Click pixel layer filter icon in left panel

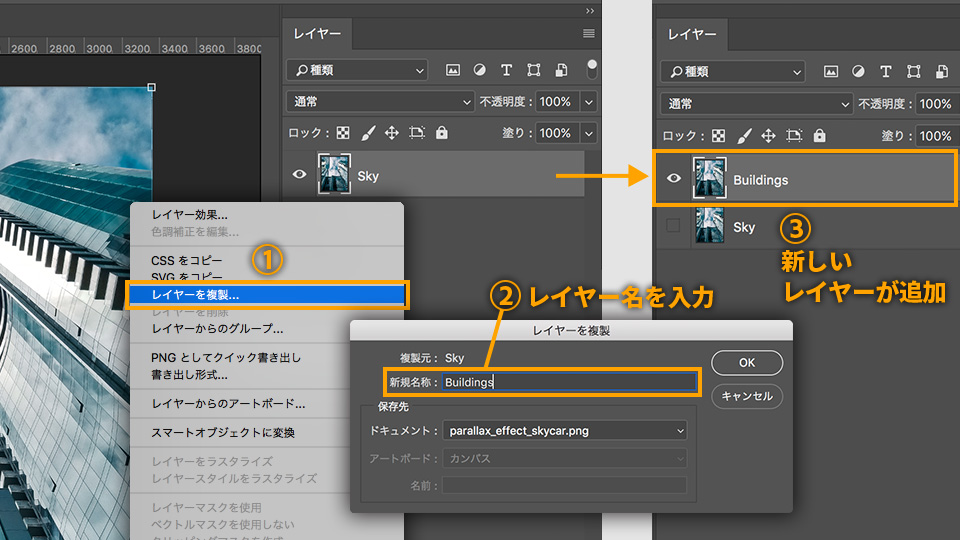tap(452, 70)
